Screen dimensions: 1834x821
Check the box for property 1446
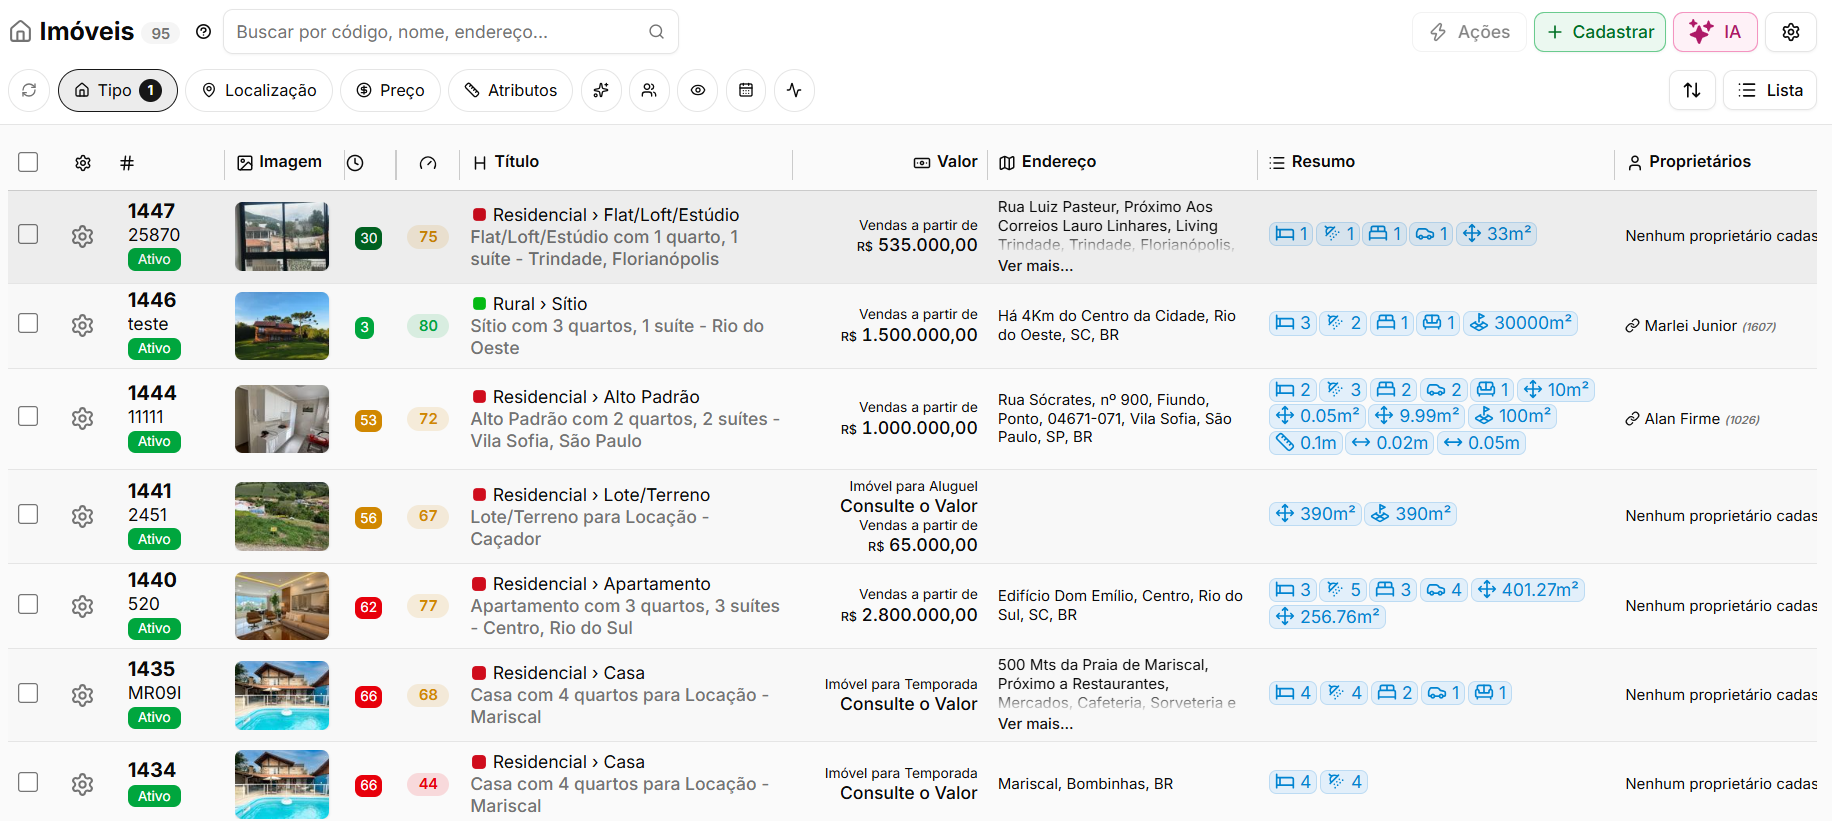coord(28,323)
